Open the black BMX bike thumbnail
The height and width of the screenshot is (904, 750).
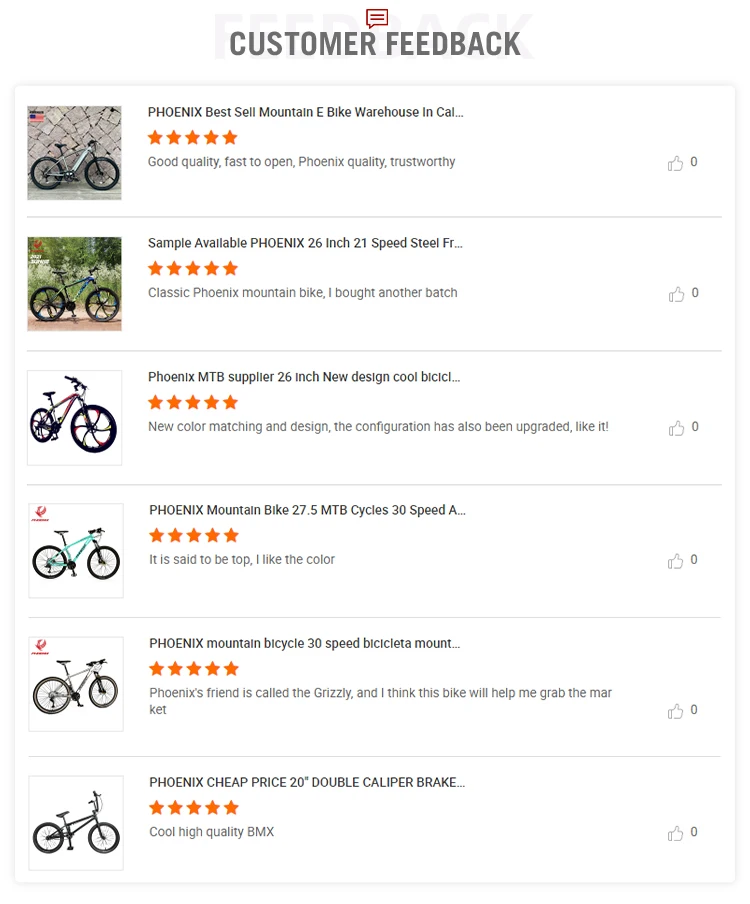click(x=76, y=823)
